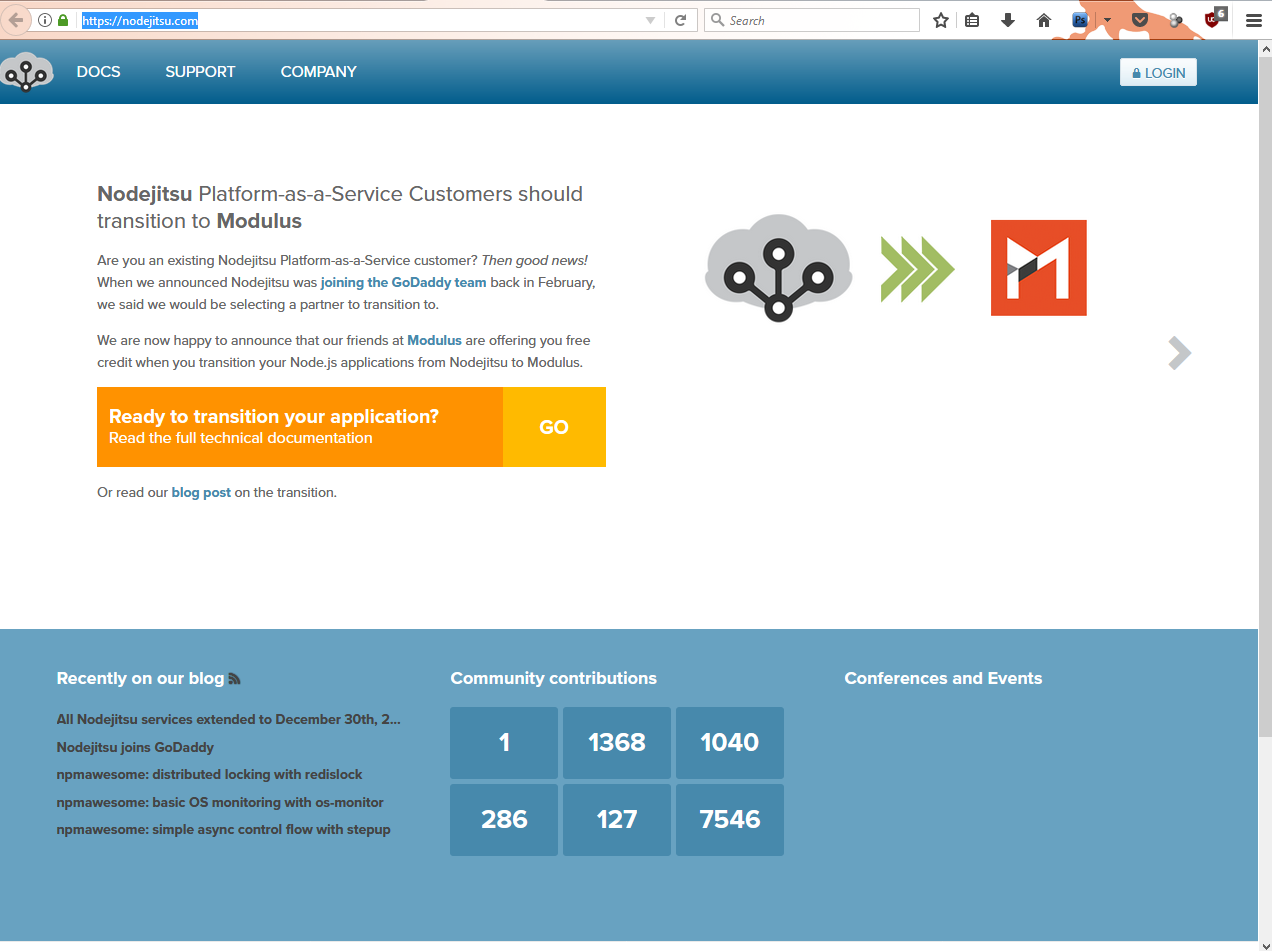Image resolution: width=1272 pixels, height=951 pixels.
Task: Click the large Nodejitsu cloud graphic
Action: (x=779, y=267)
